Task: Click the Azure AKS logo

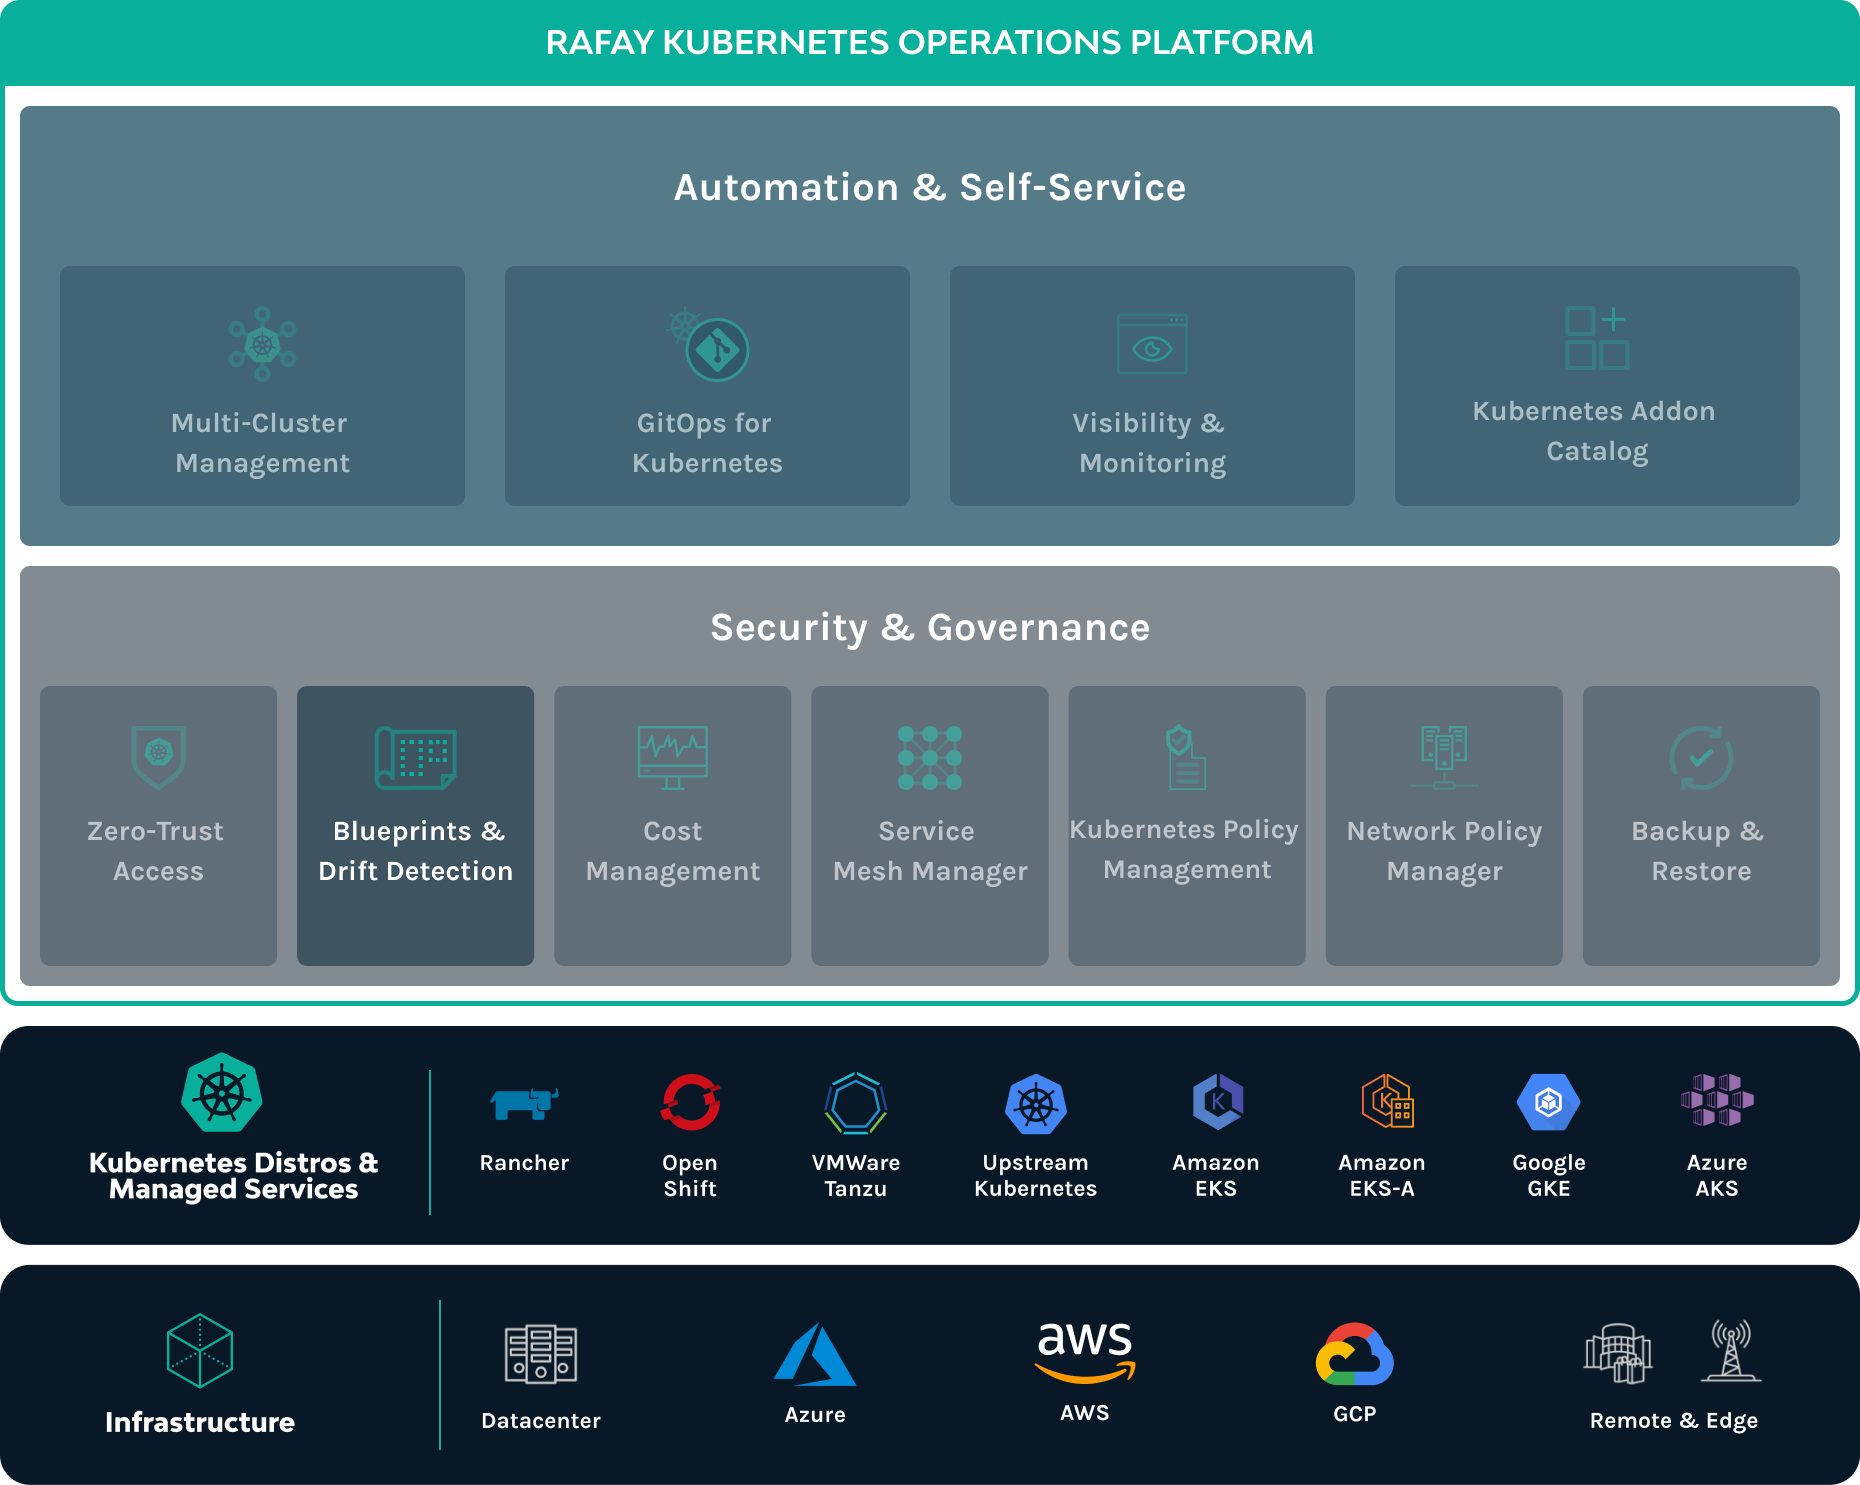Action: 1717,1100
